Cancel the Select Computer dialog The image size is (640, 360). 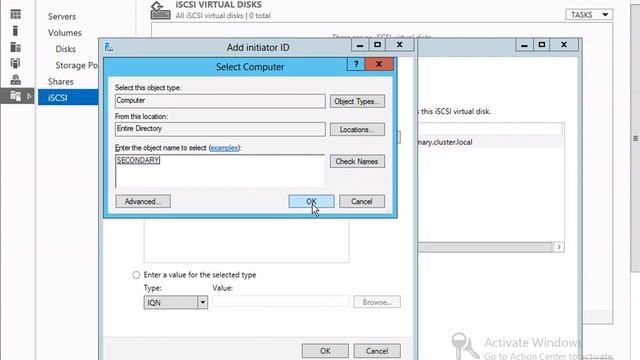pos(362,201)
